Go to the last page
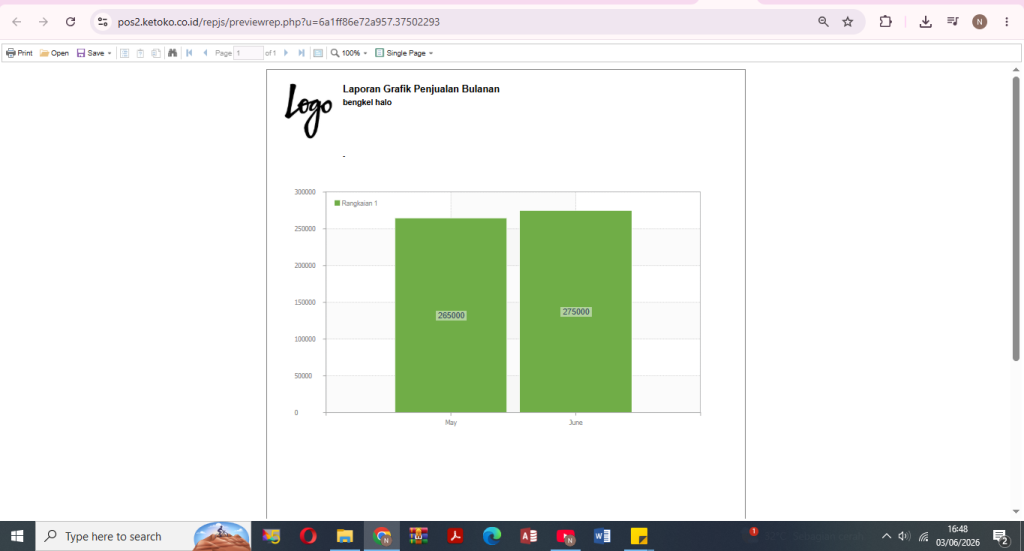 (x=301, y=53)
